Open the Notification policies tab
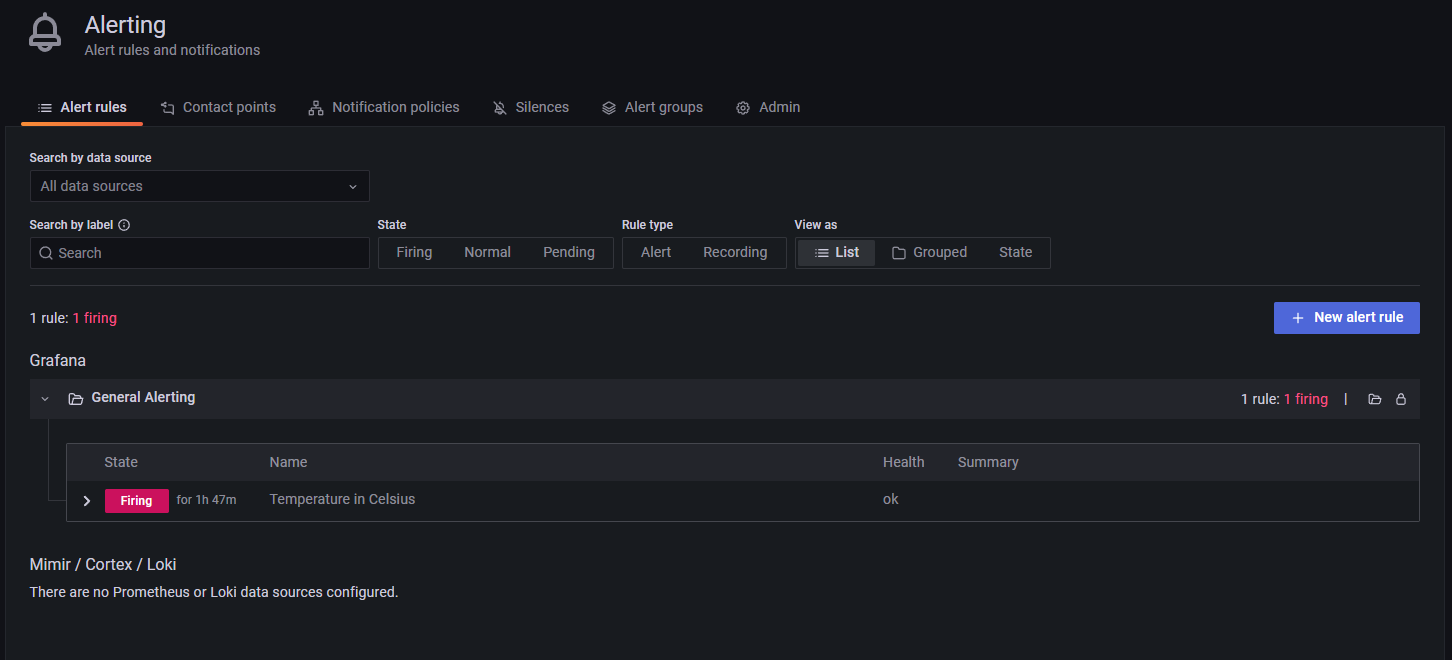The width and height of the screenshot is (1452, 660). [x=384, y=107]
